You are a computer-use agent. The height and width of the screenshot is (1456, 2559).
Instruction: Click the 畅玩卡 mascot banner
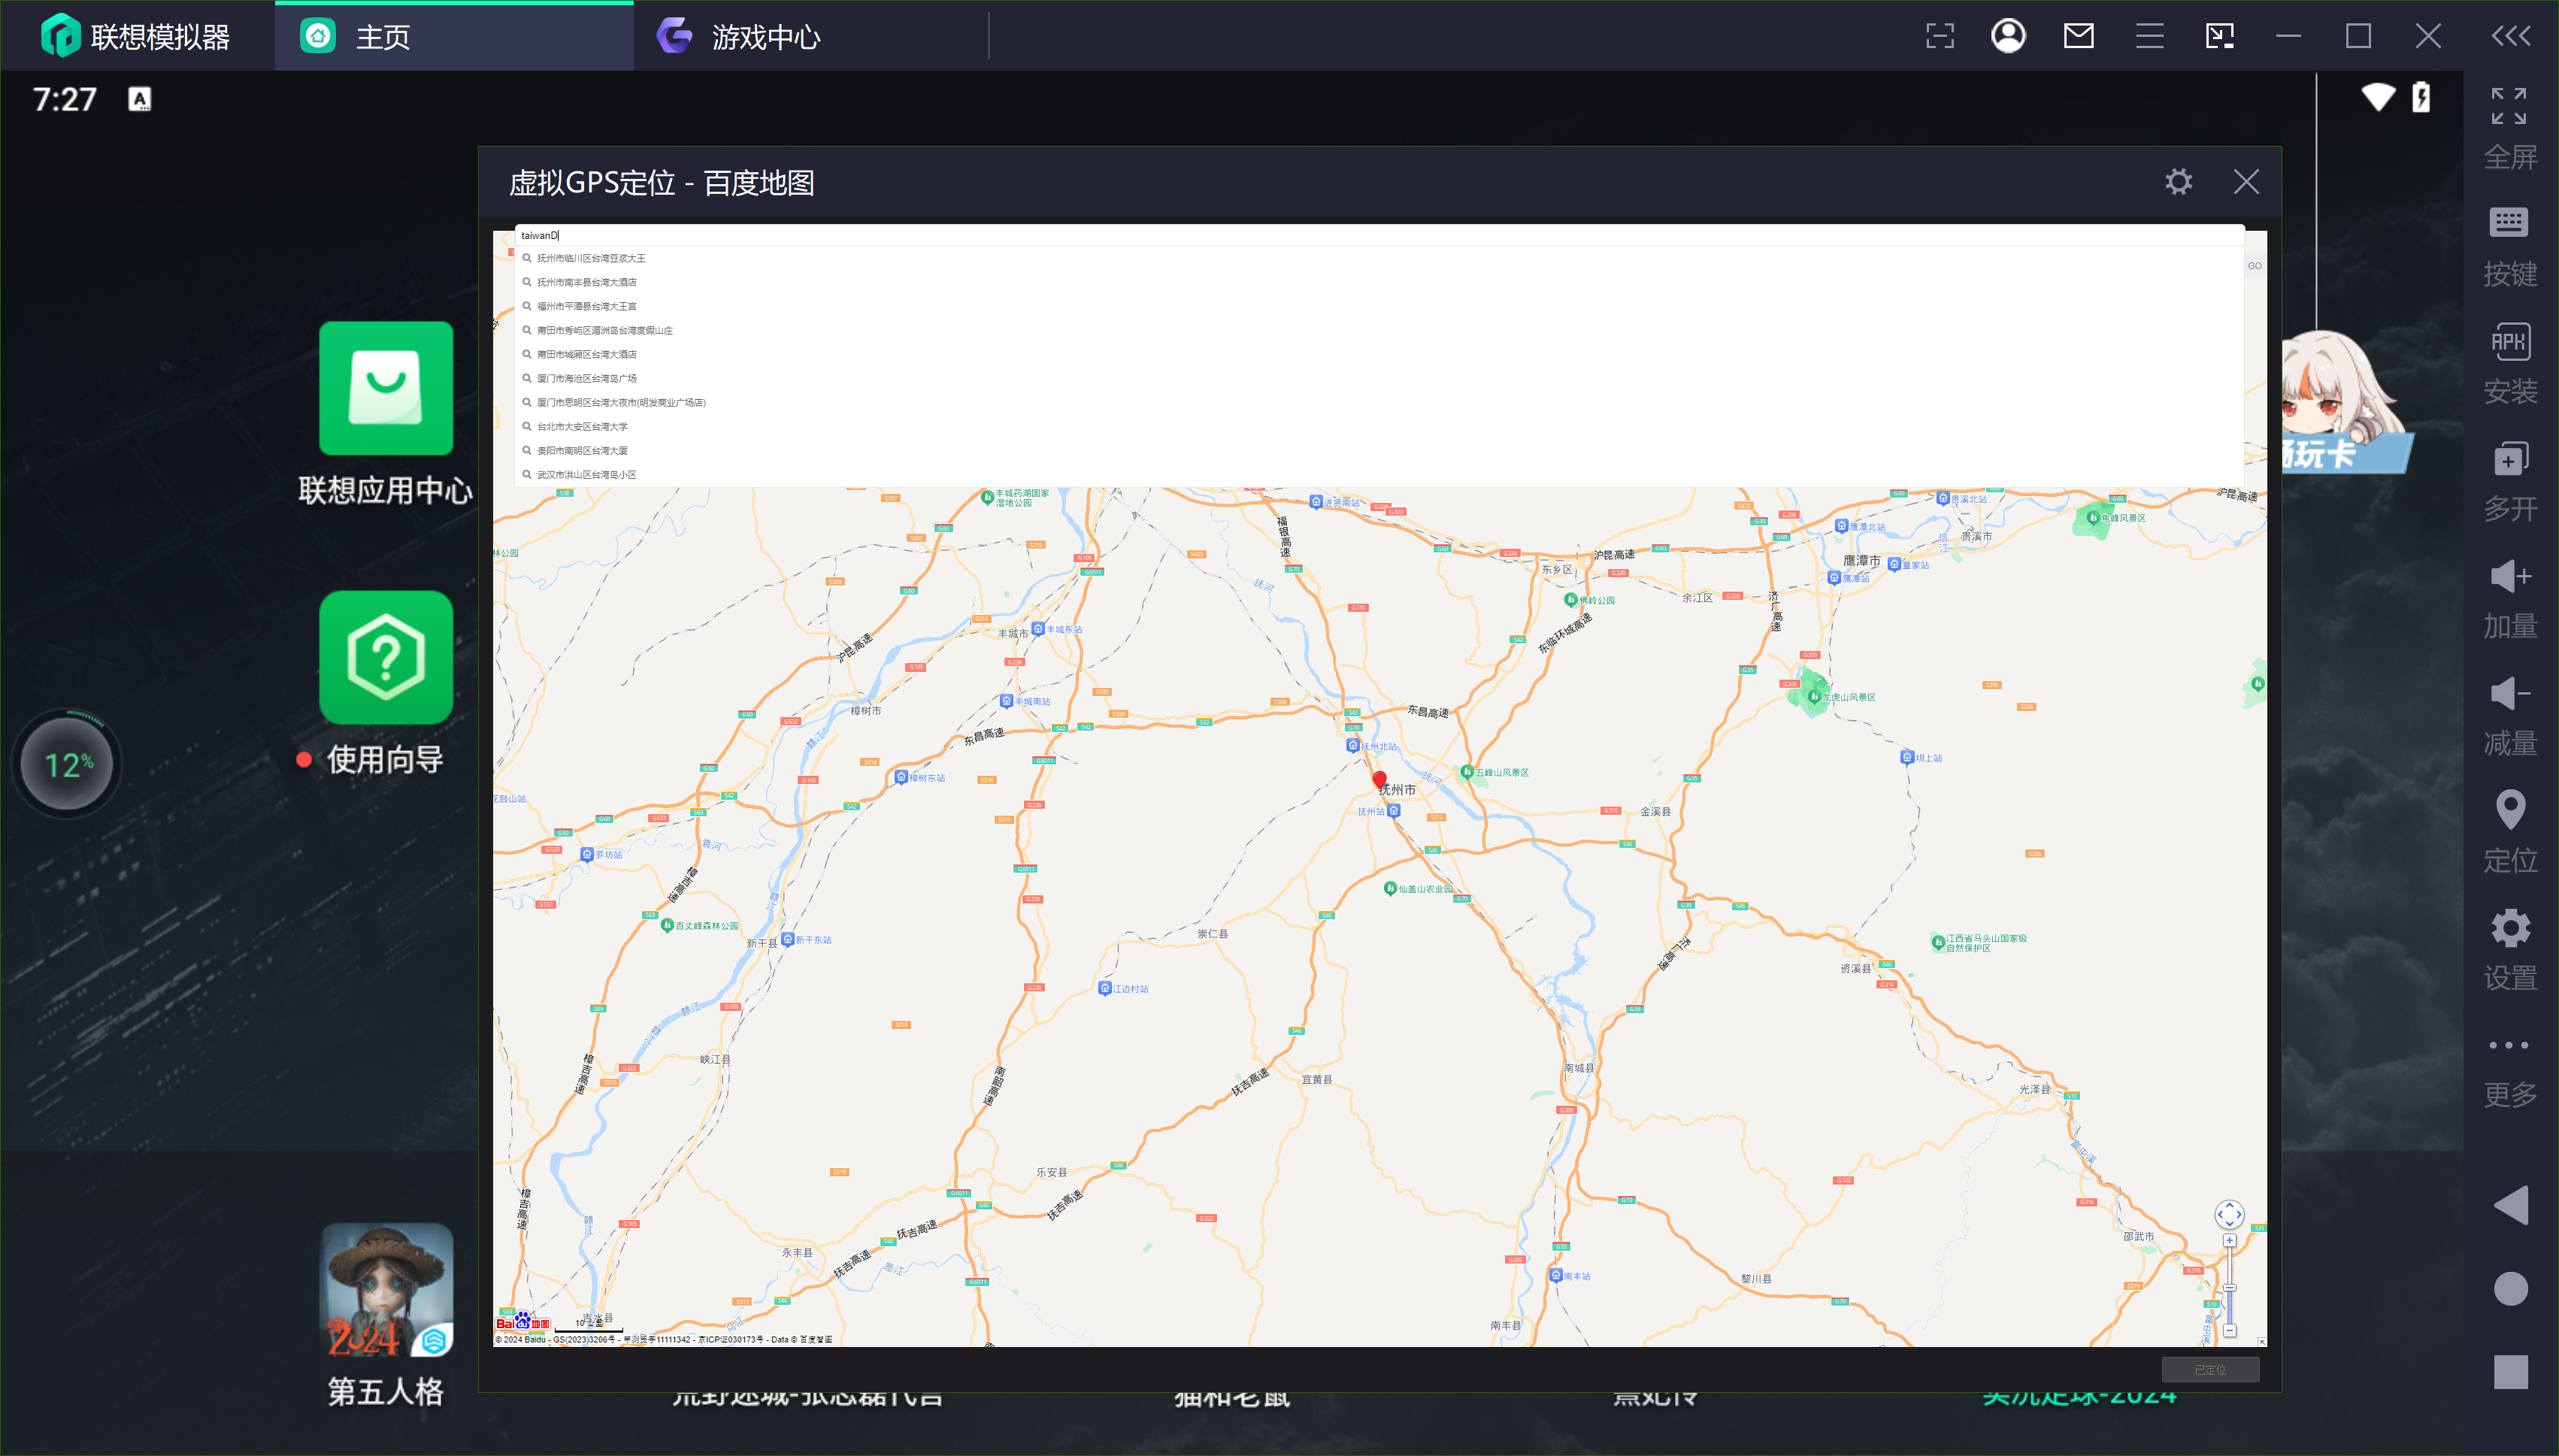[2348, 403]
